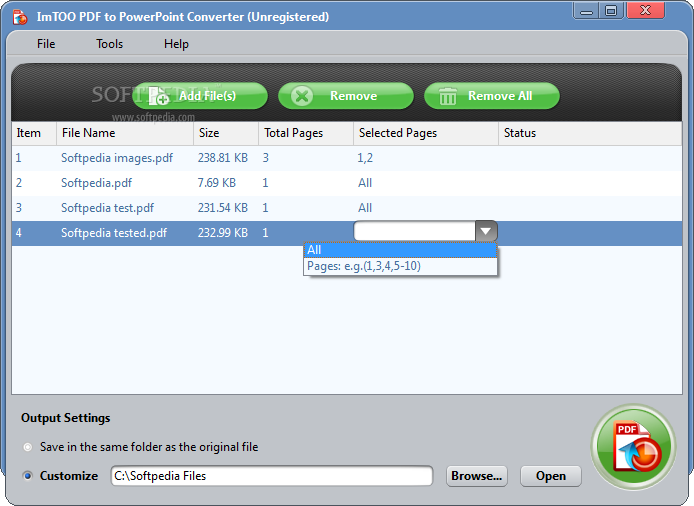
Task: Open the Help menu
Action: click(x=176, y=44)
